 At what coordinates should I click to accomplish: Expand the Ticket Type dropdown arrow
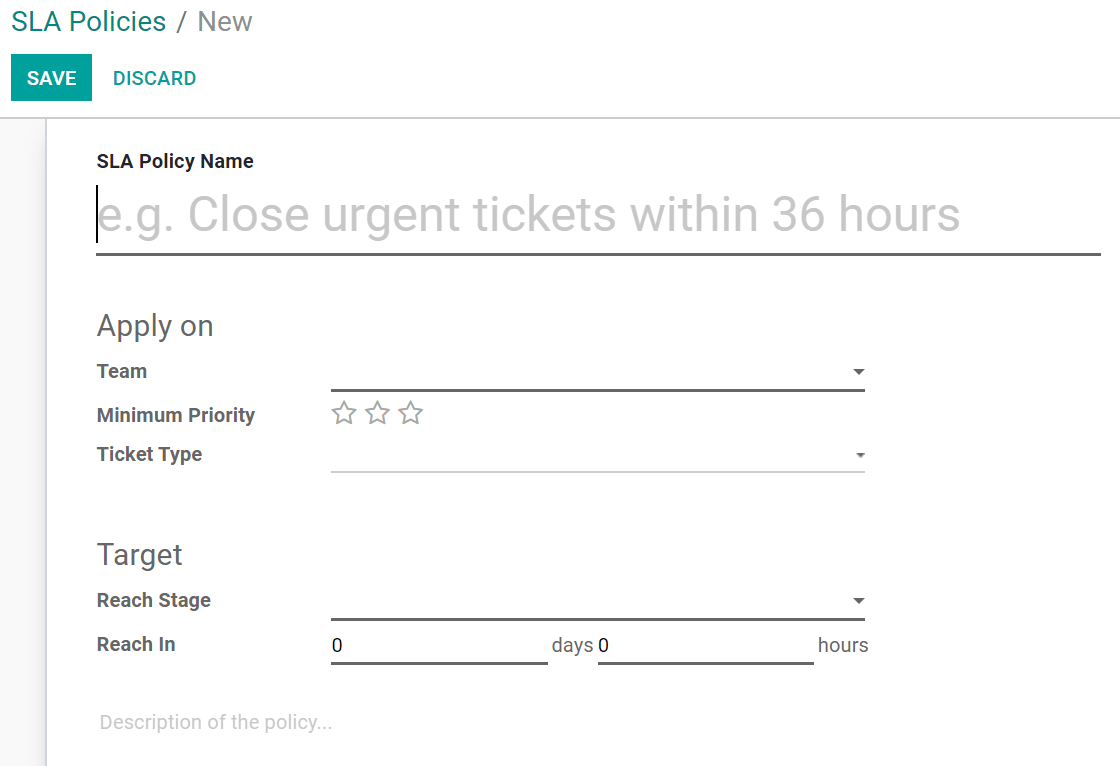pos(858,456)
